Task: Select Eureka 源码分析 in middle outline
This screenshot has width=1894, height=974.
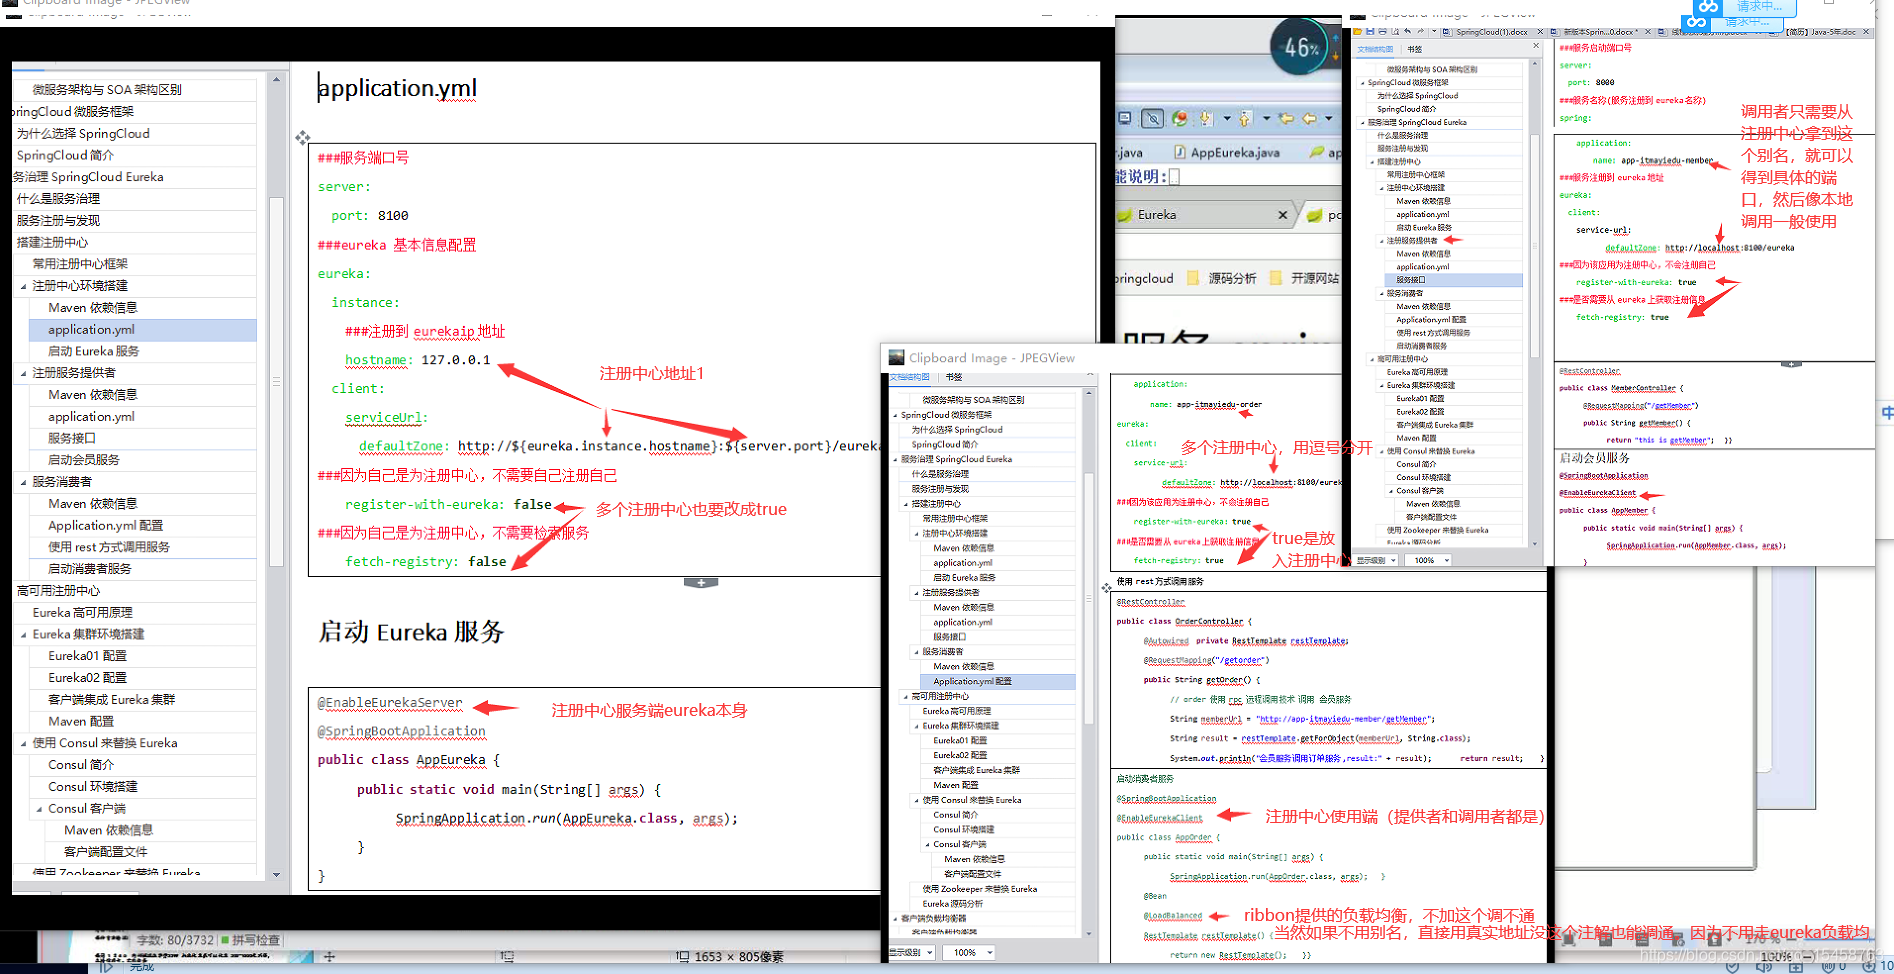Action: pyautogui.click(x=952, y=903)
